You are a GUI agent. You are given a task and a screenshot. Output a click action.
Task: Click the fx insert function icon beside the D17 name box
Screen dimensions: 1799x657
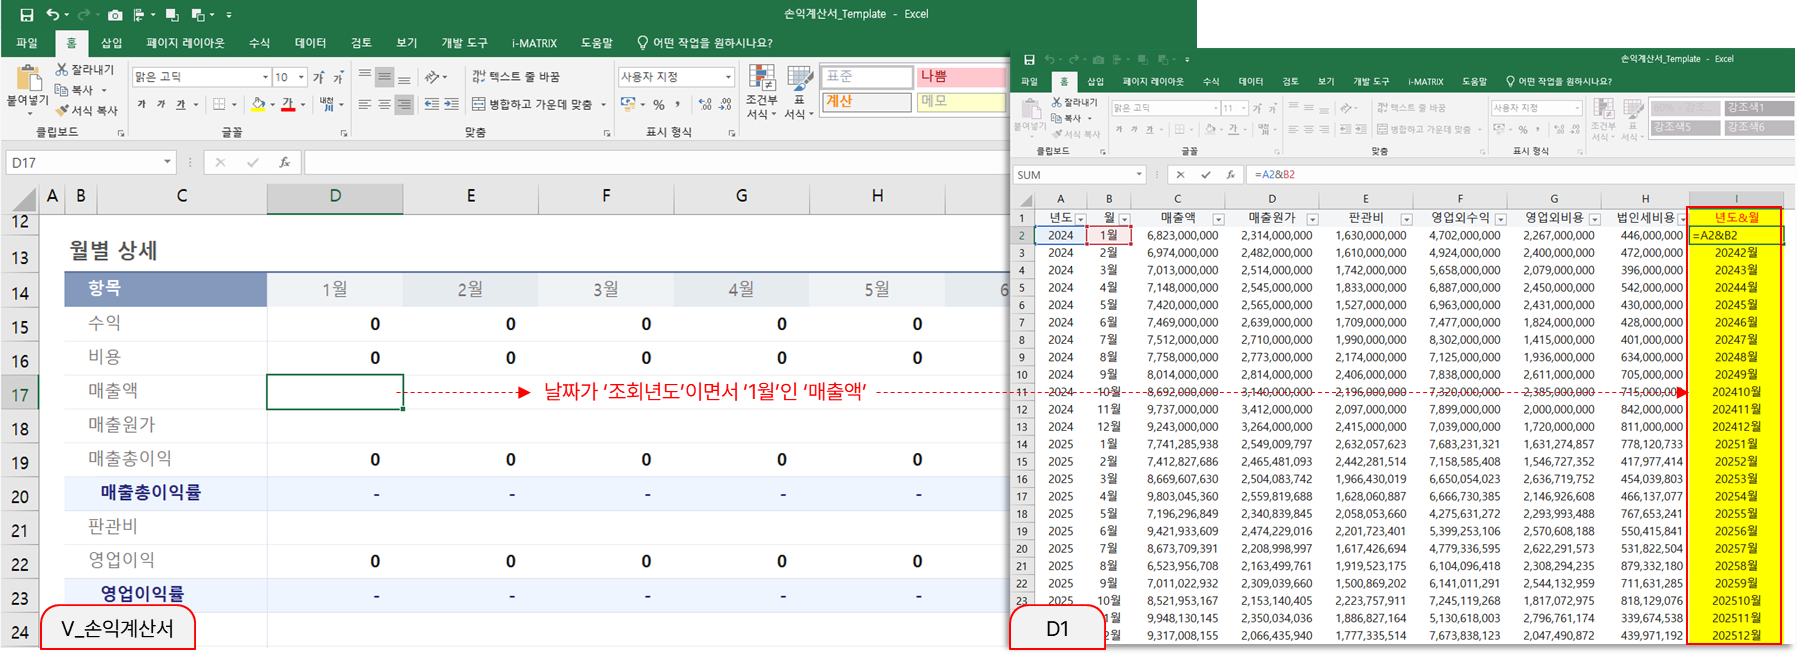coord(285,162)
